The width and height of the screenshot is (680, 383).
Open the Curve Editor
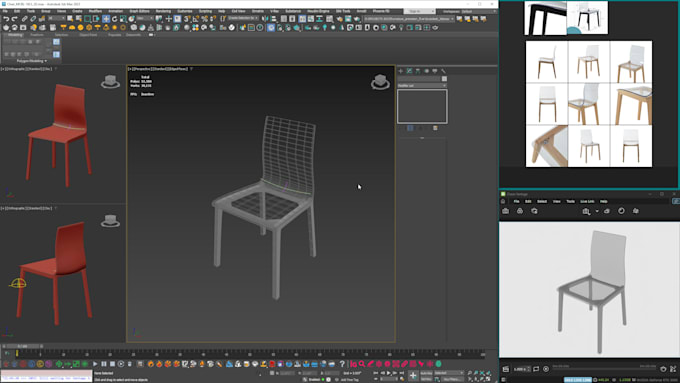point(311,19)
